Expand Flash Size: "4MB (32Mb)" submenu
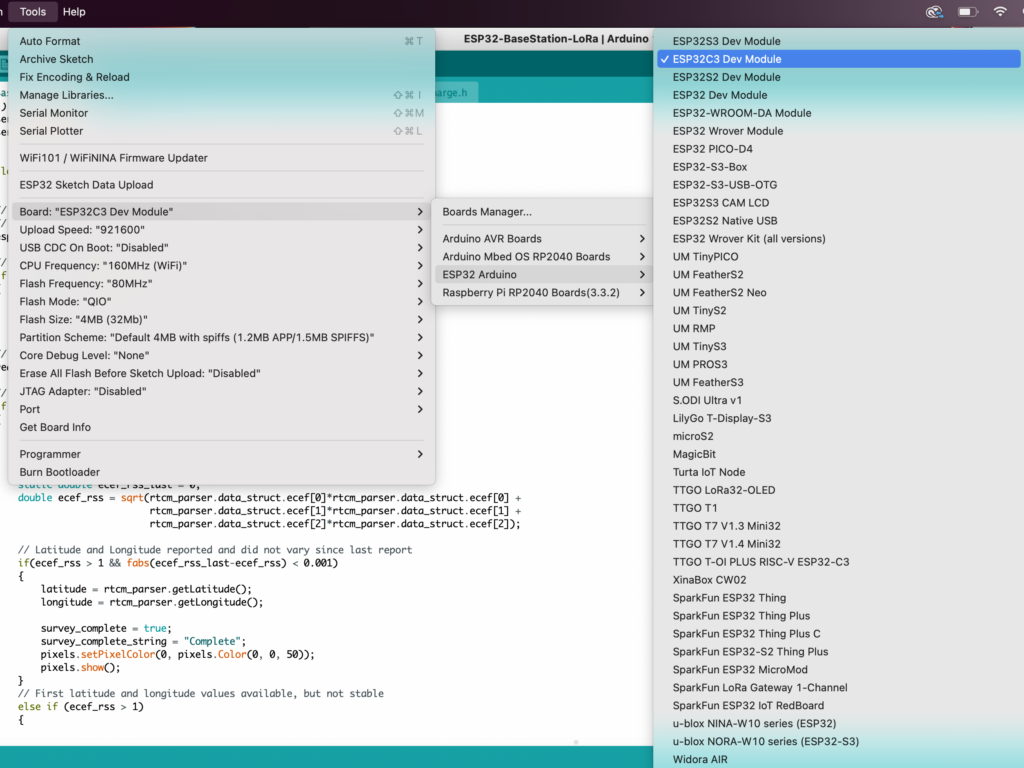 [x=221, y=319]
